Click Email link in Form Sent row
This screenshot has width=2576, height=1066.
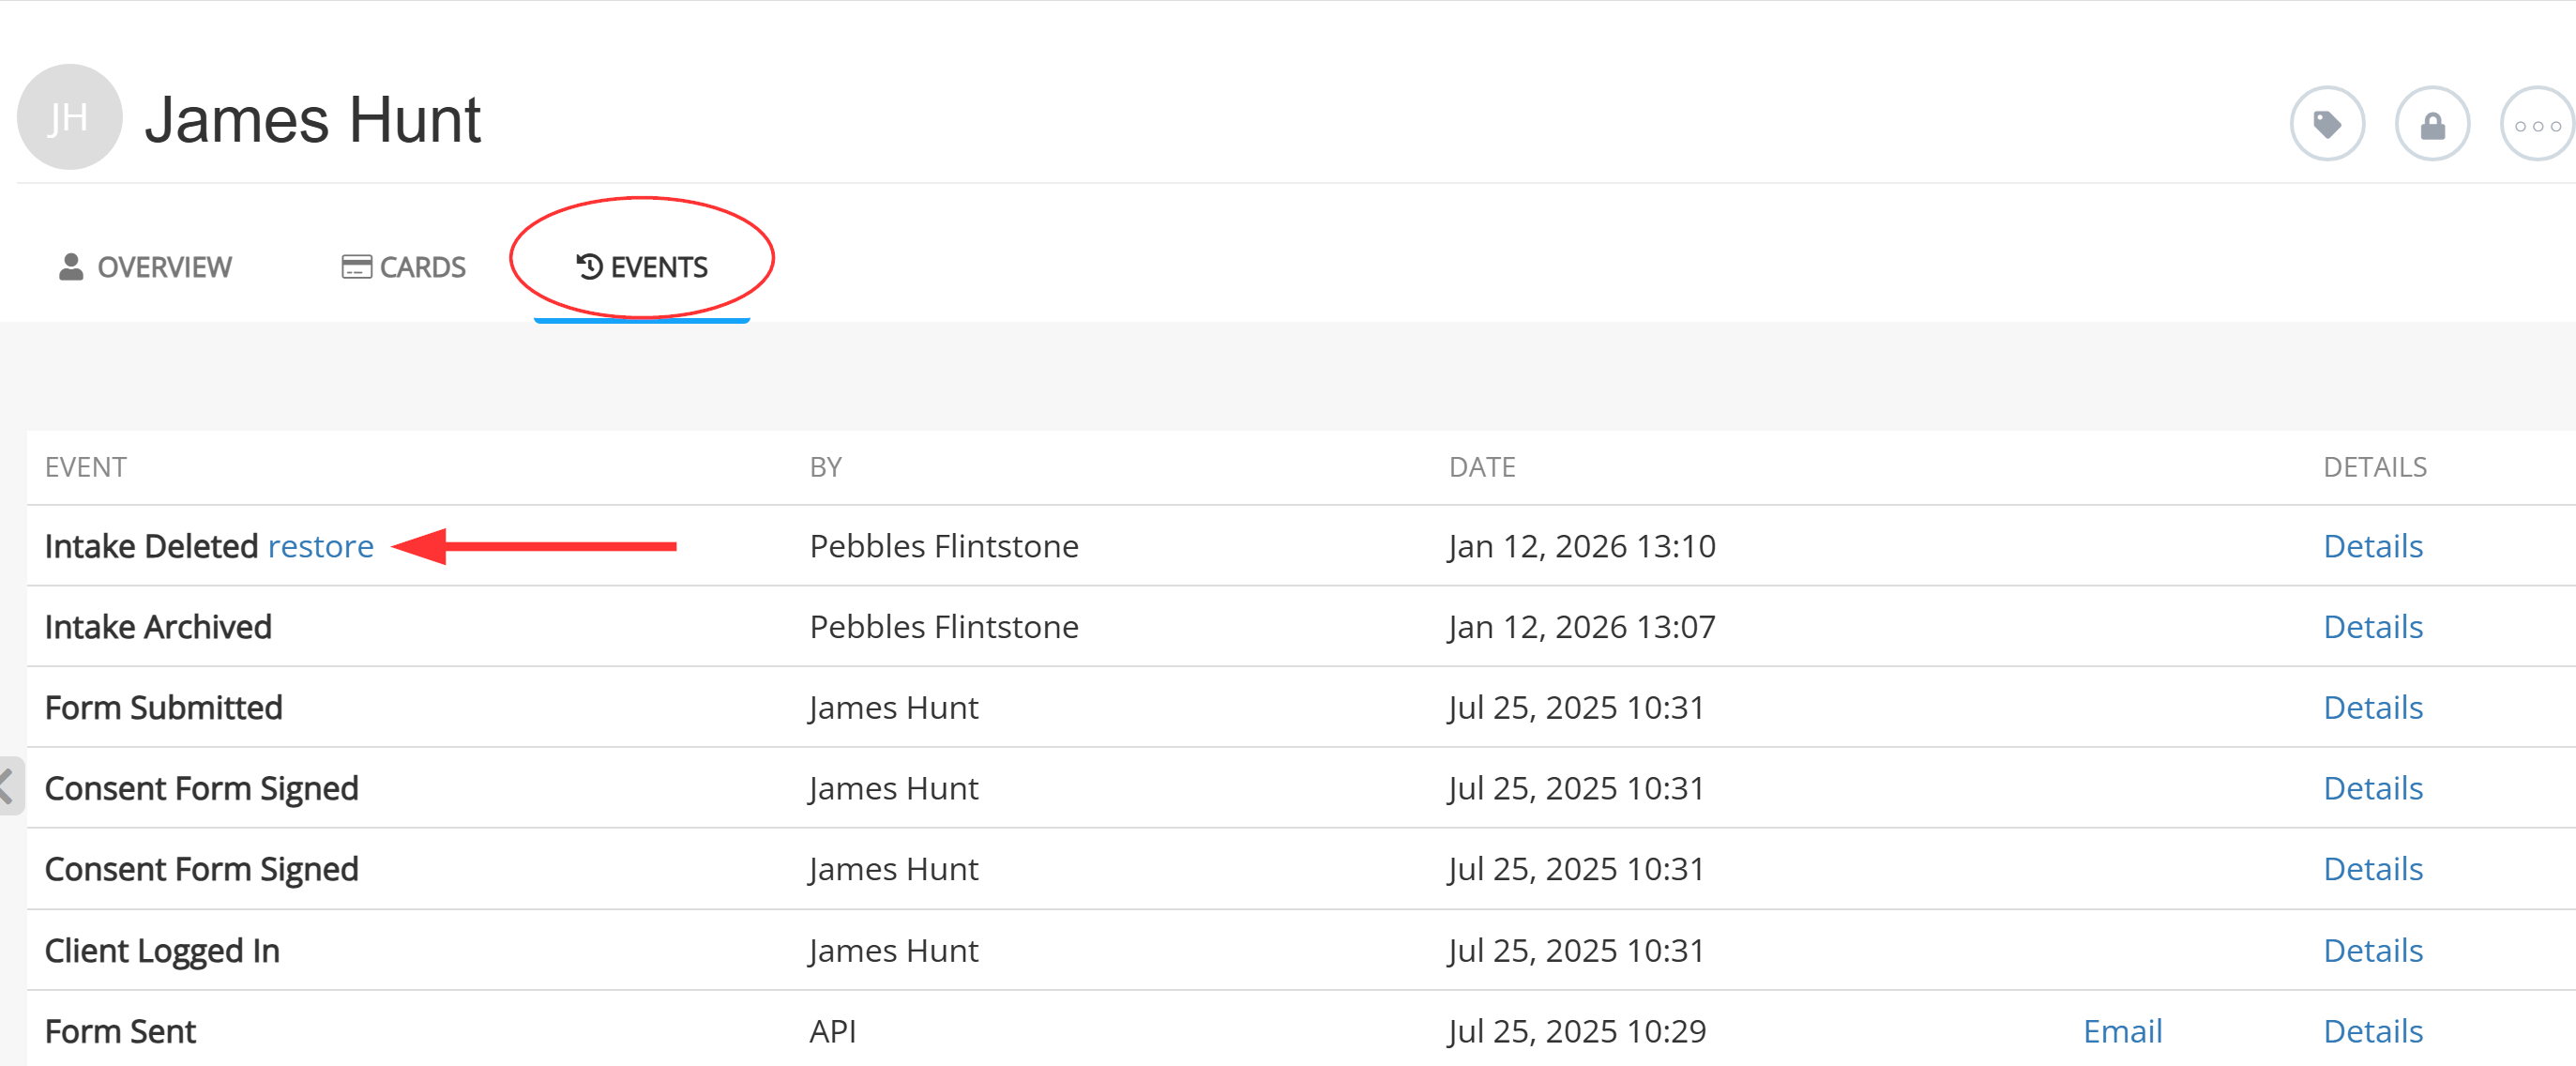pos(2122,1031)
